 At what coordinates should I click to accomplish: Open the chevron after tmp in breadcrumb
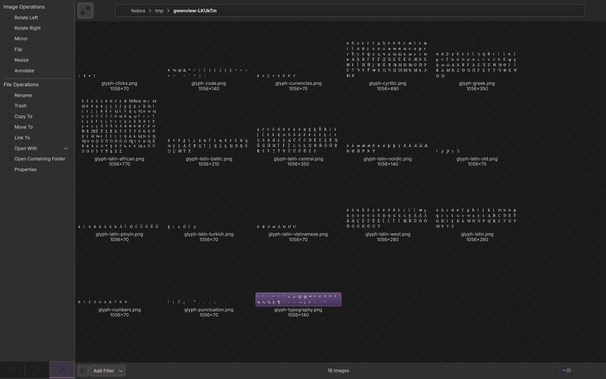point(169,11)
